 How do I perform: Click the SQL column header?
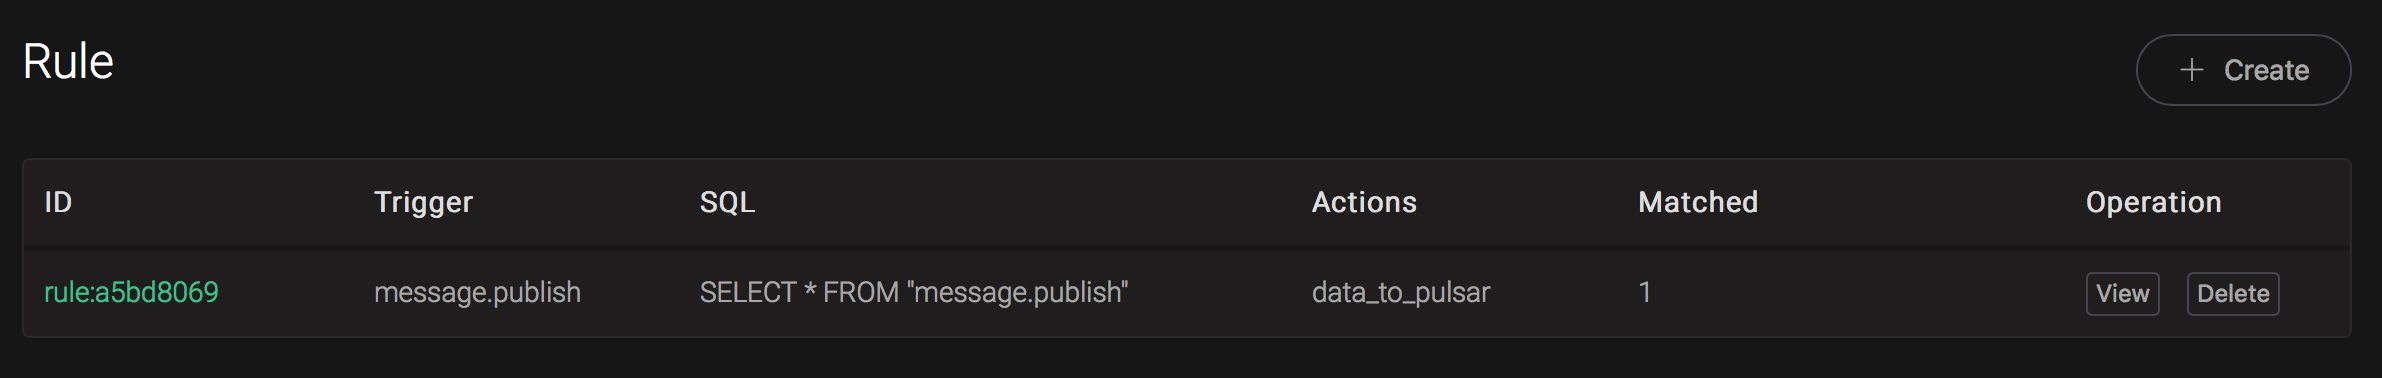pos(727,202)
